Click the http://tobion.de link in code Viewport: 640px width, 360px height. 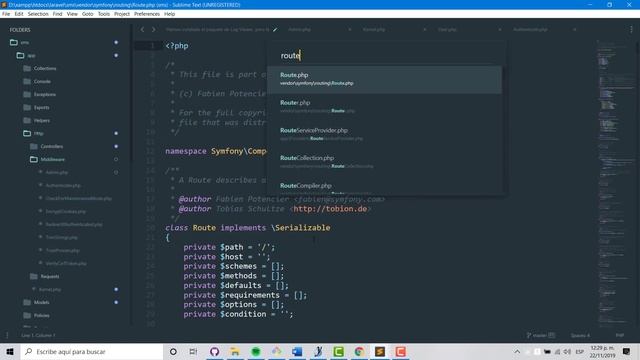pos(330,209)
